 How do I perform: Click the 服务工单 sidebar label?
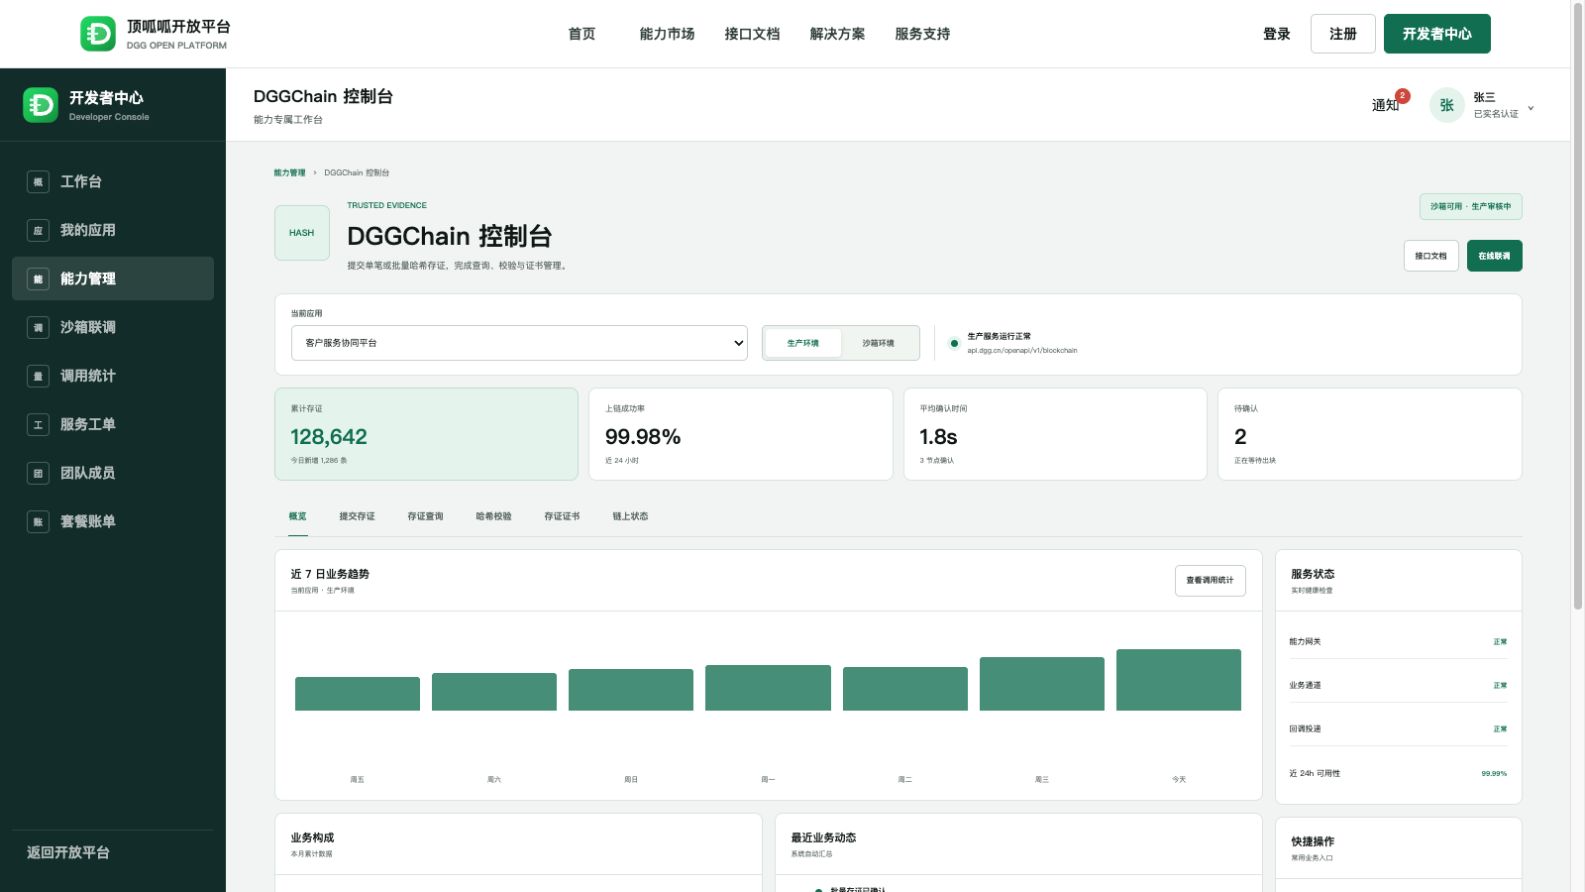pyautogui.click(x=88, y=425)
